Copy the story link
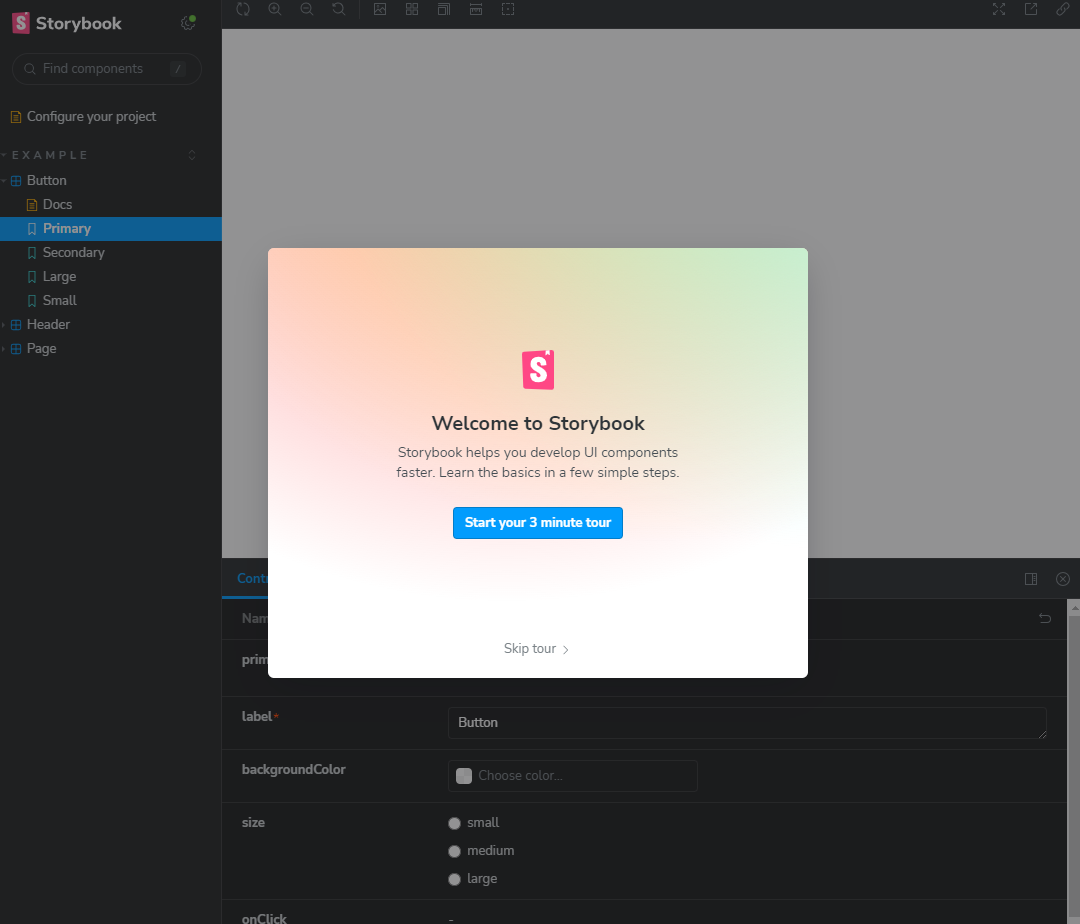The height and width of the screenshot is (924, 1080). (1062, 9)
